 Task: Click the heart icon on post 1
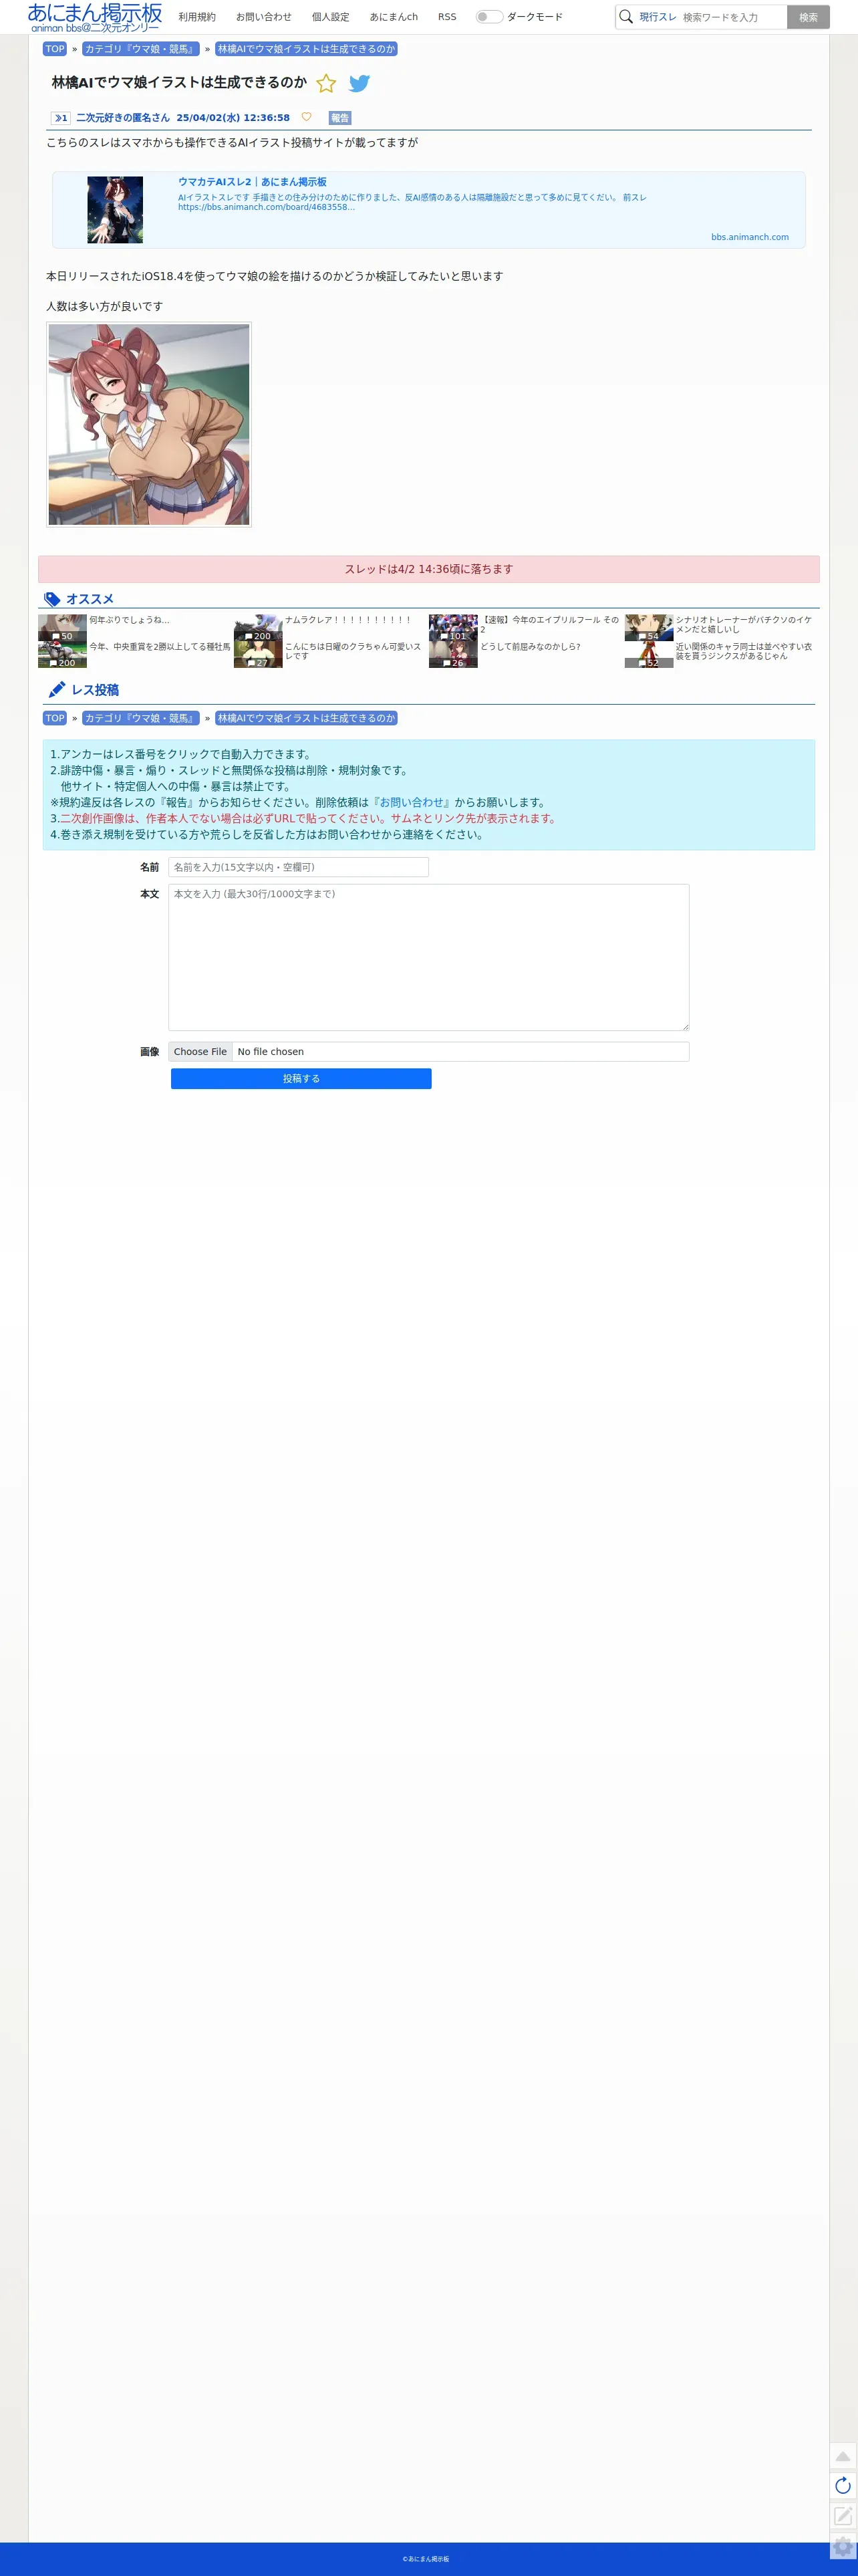point(306,117)
